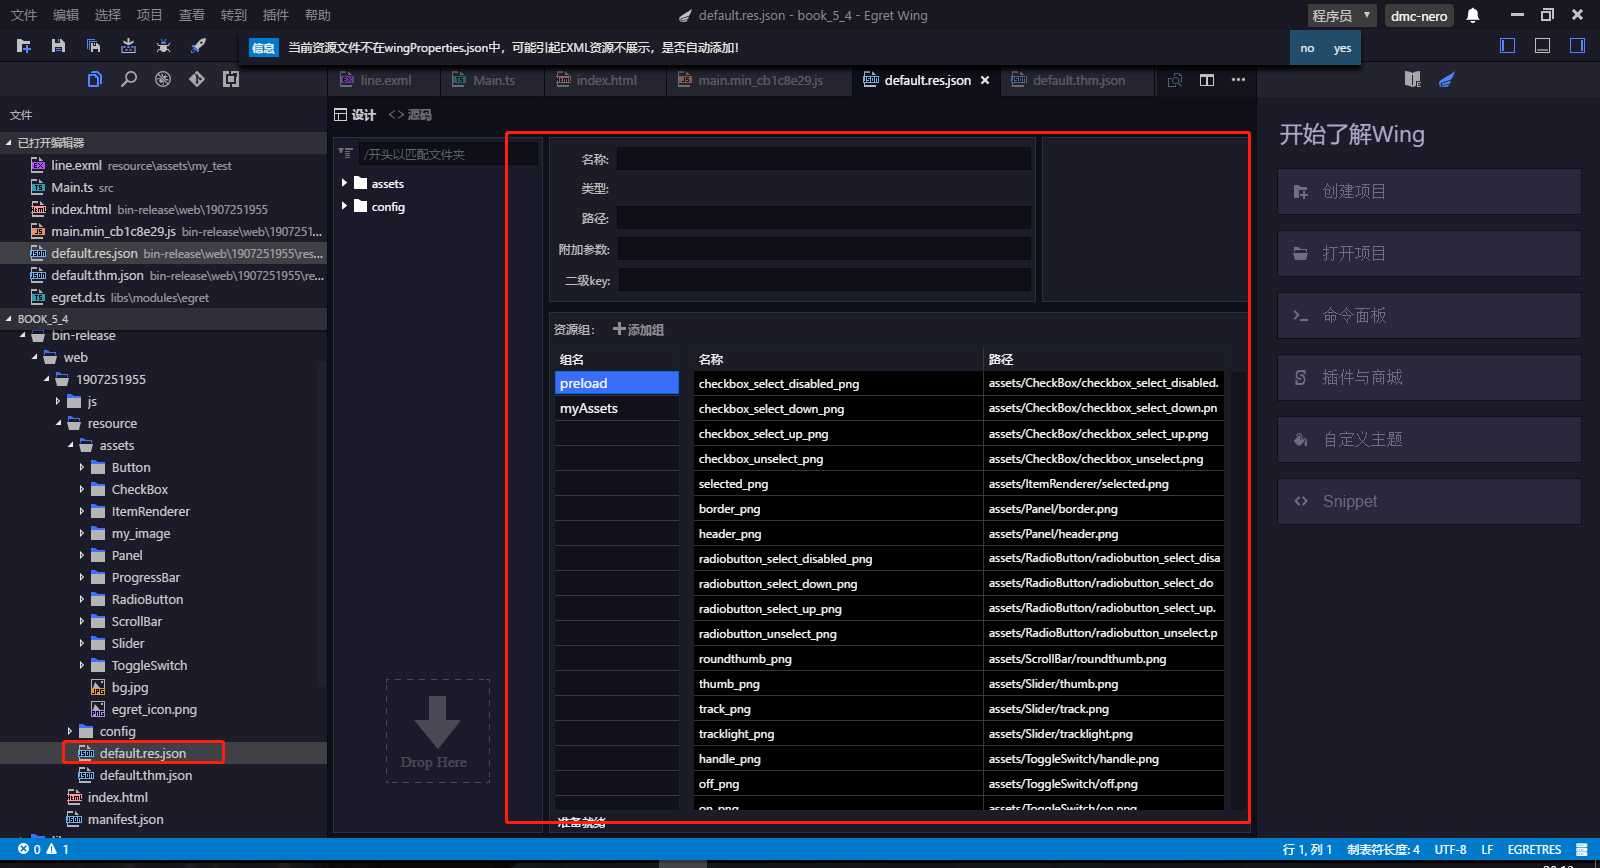Open the 文件 menu
1600x868 pixels.
coord(23,15)
